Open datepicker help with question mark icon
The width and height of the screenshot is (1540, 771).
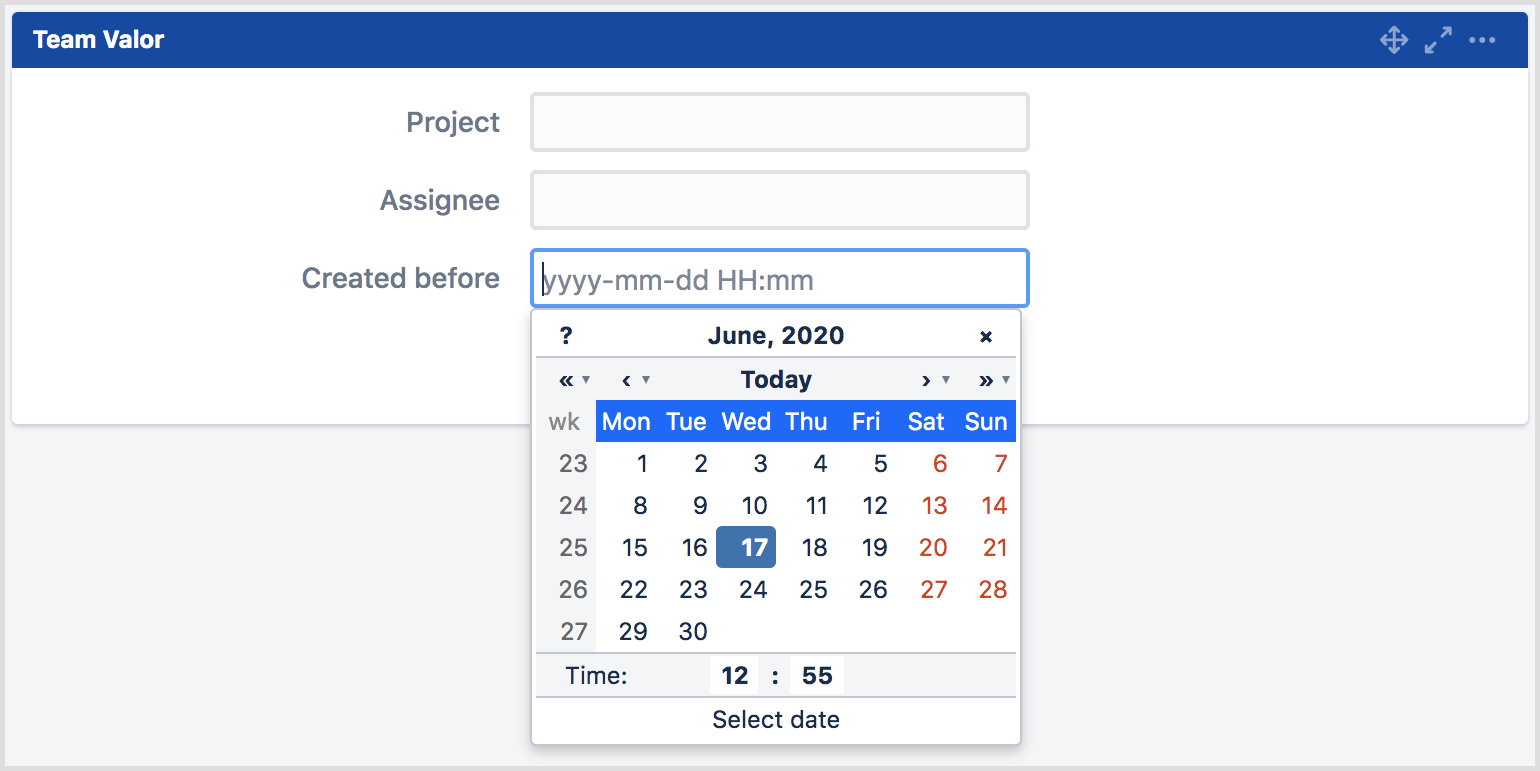[566, 335]
